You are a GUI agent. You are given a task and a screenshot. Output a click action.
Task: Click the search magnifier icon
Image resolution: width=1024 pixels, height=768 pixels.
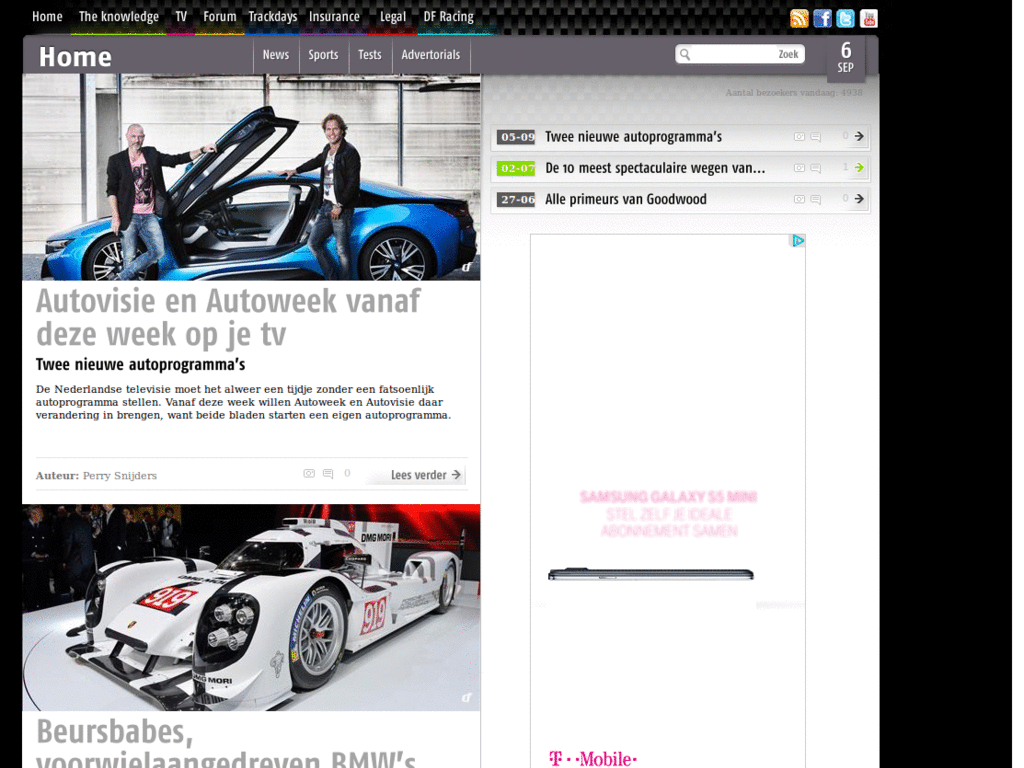[684, 54]
